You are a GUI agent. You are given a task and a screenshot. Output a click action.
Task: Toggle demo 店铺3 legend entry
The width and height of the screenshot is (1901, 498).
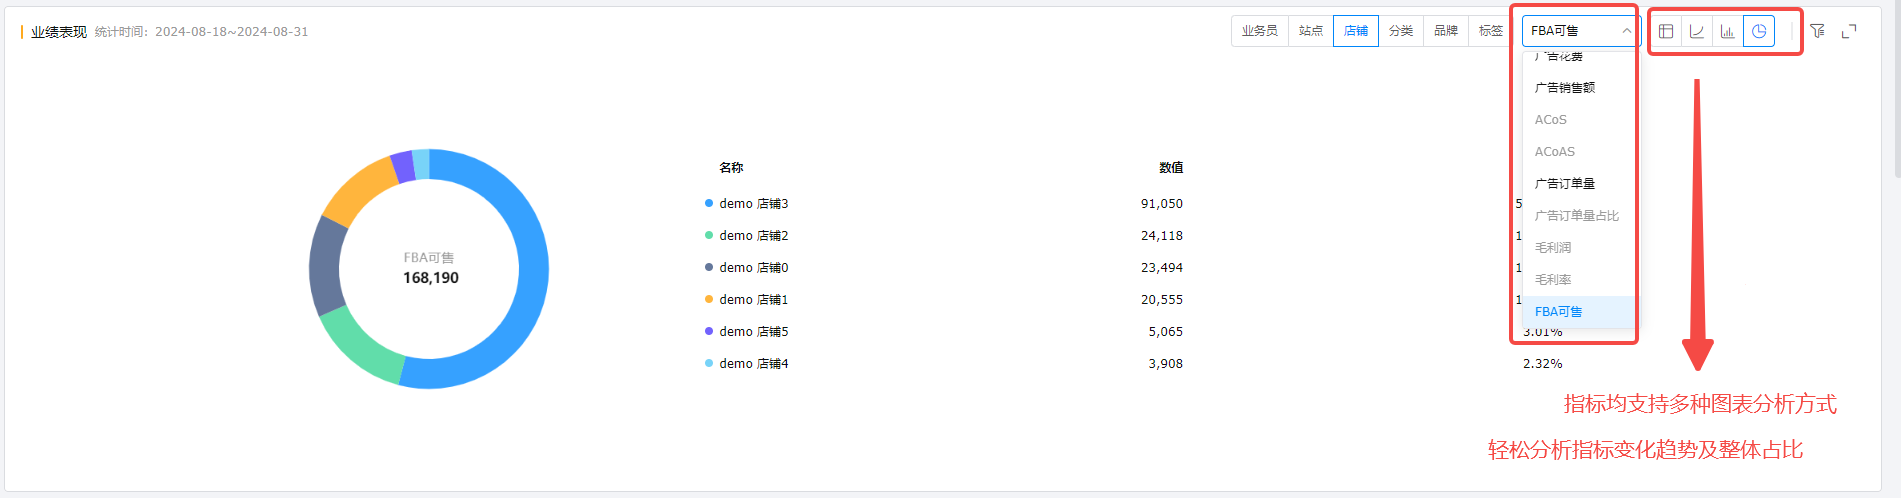(753, 204)
